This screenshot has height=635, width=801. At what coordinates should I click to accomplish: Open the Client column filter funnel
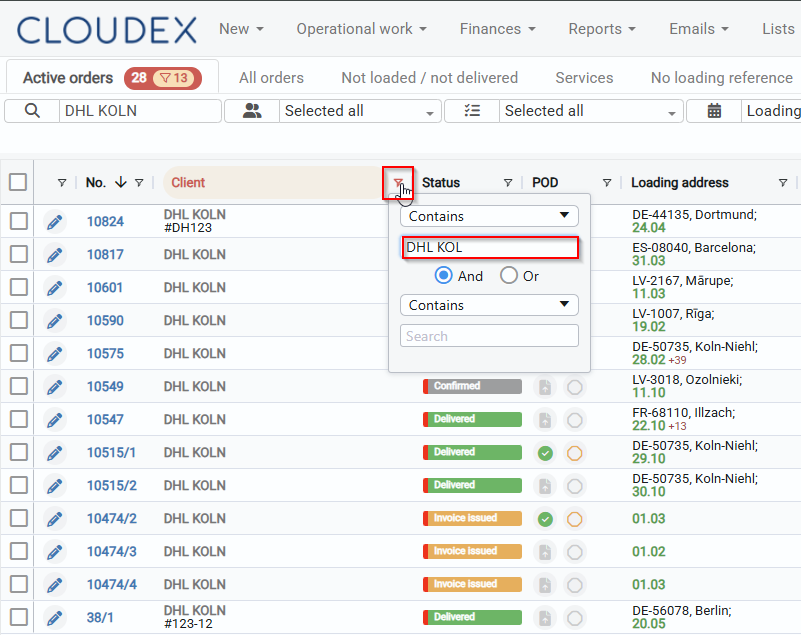point(398,183)
